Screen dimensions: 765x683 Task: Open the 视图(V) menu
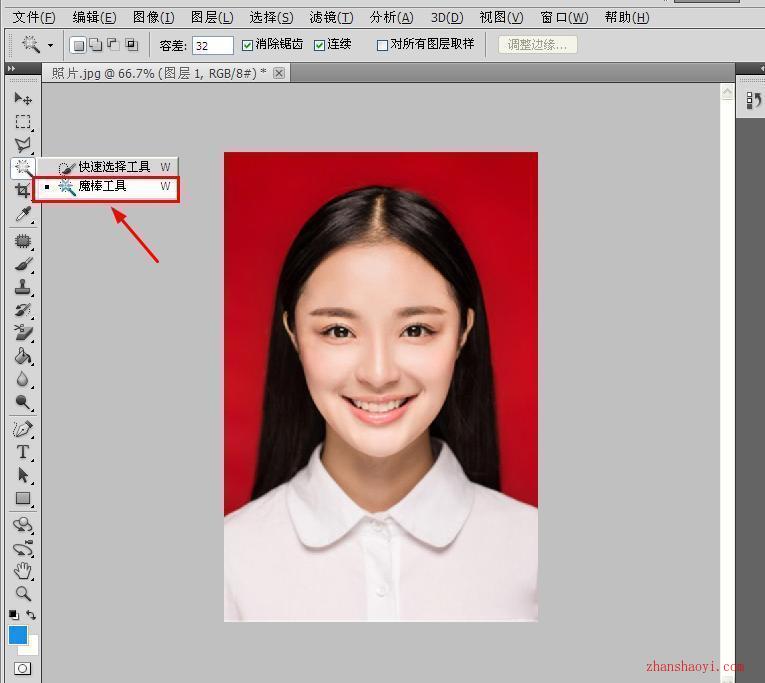point(501,18)
